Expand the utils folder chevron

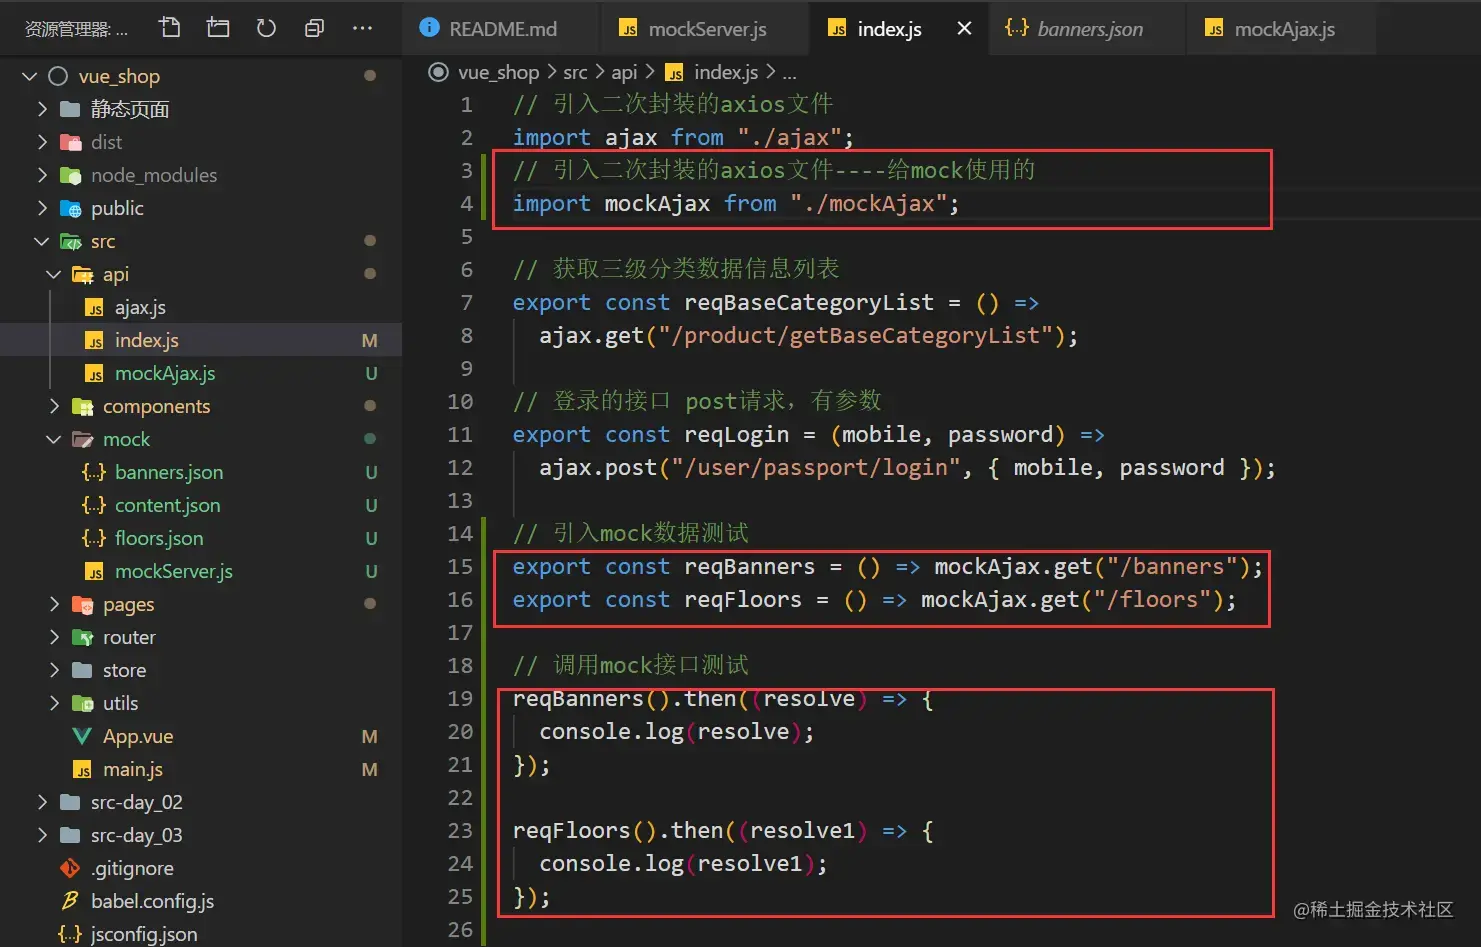pyautogui.click(x=54, y=703)
